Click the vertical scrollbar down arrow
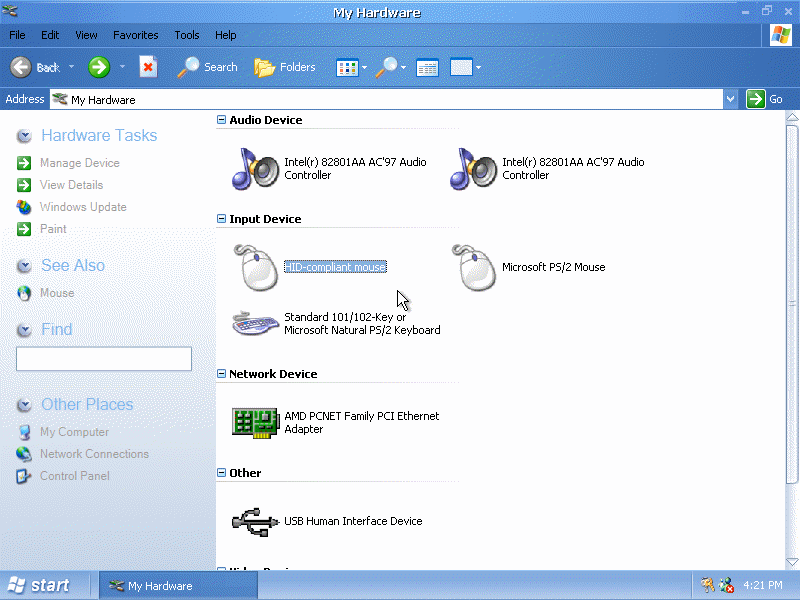The height and width of the screenshot is (600, 800). [x=792, y=562]
